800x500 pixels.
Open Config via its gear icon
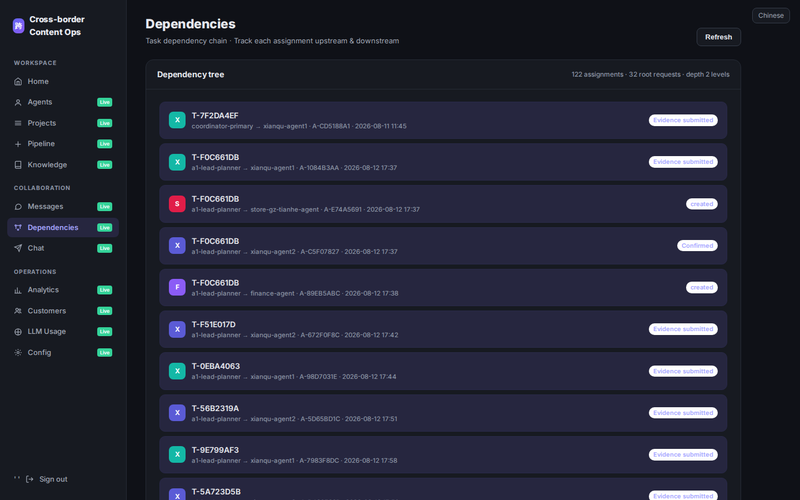coord(18,353)
